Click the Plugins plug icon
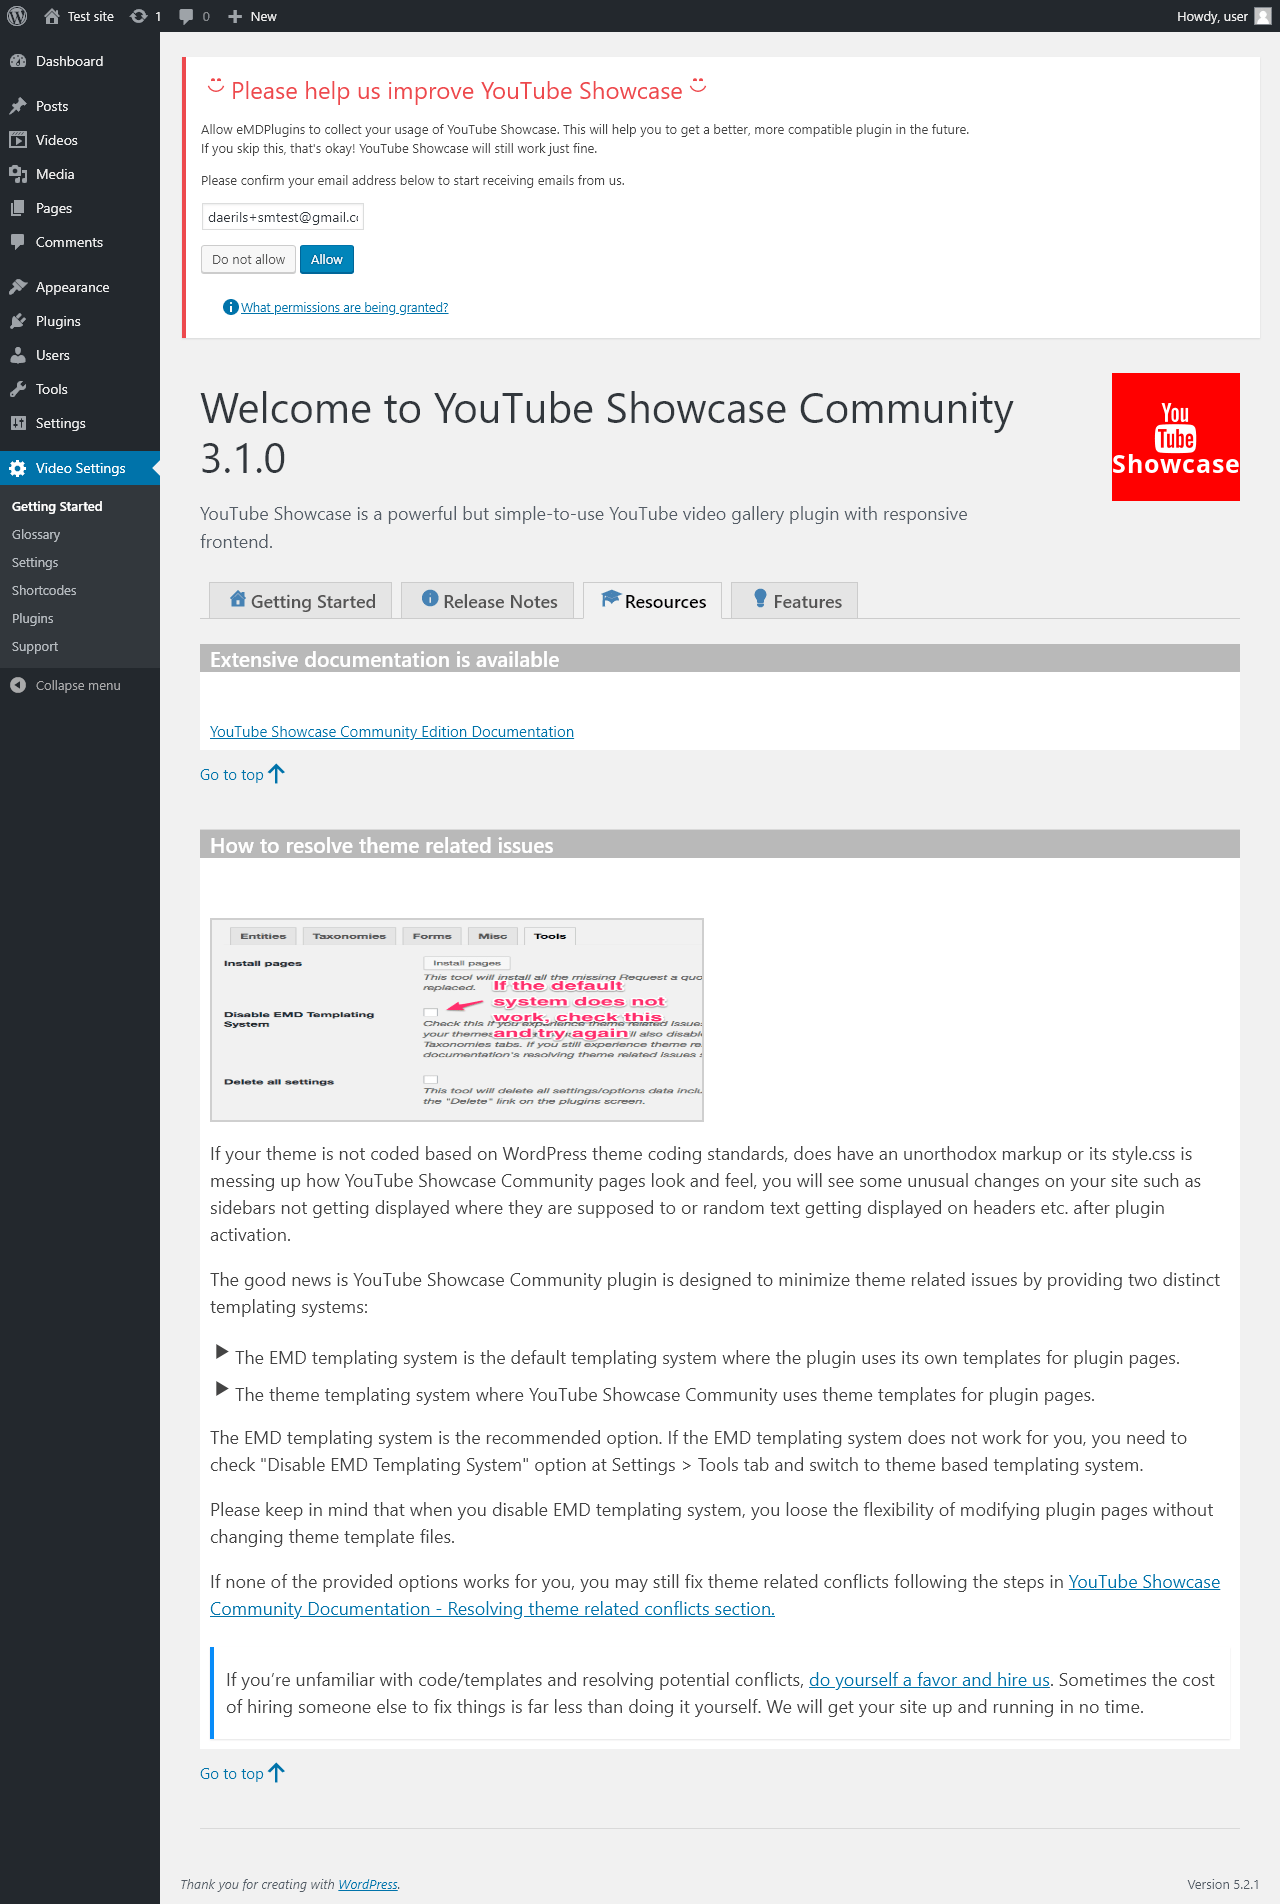The image size is (1280, 1904). (x=18, y=321)
